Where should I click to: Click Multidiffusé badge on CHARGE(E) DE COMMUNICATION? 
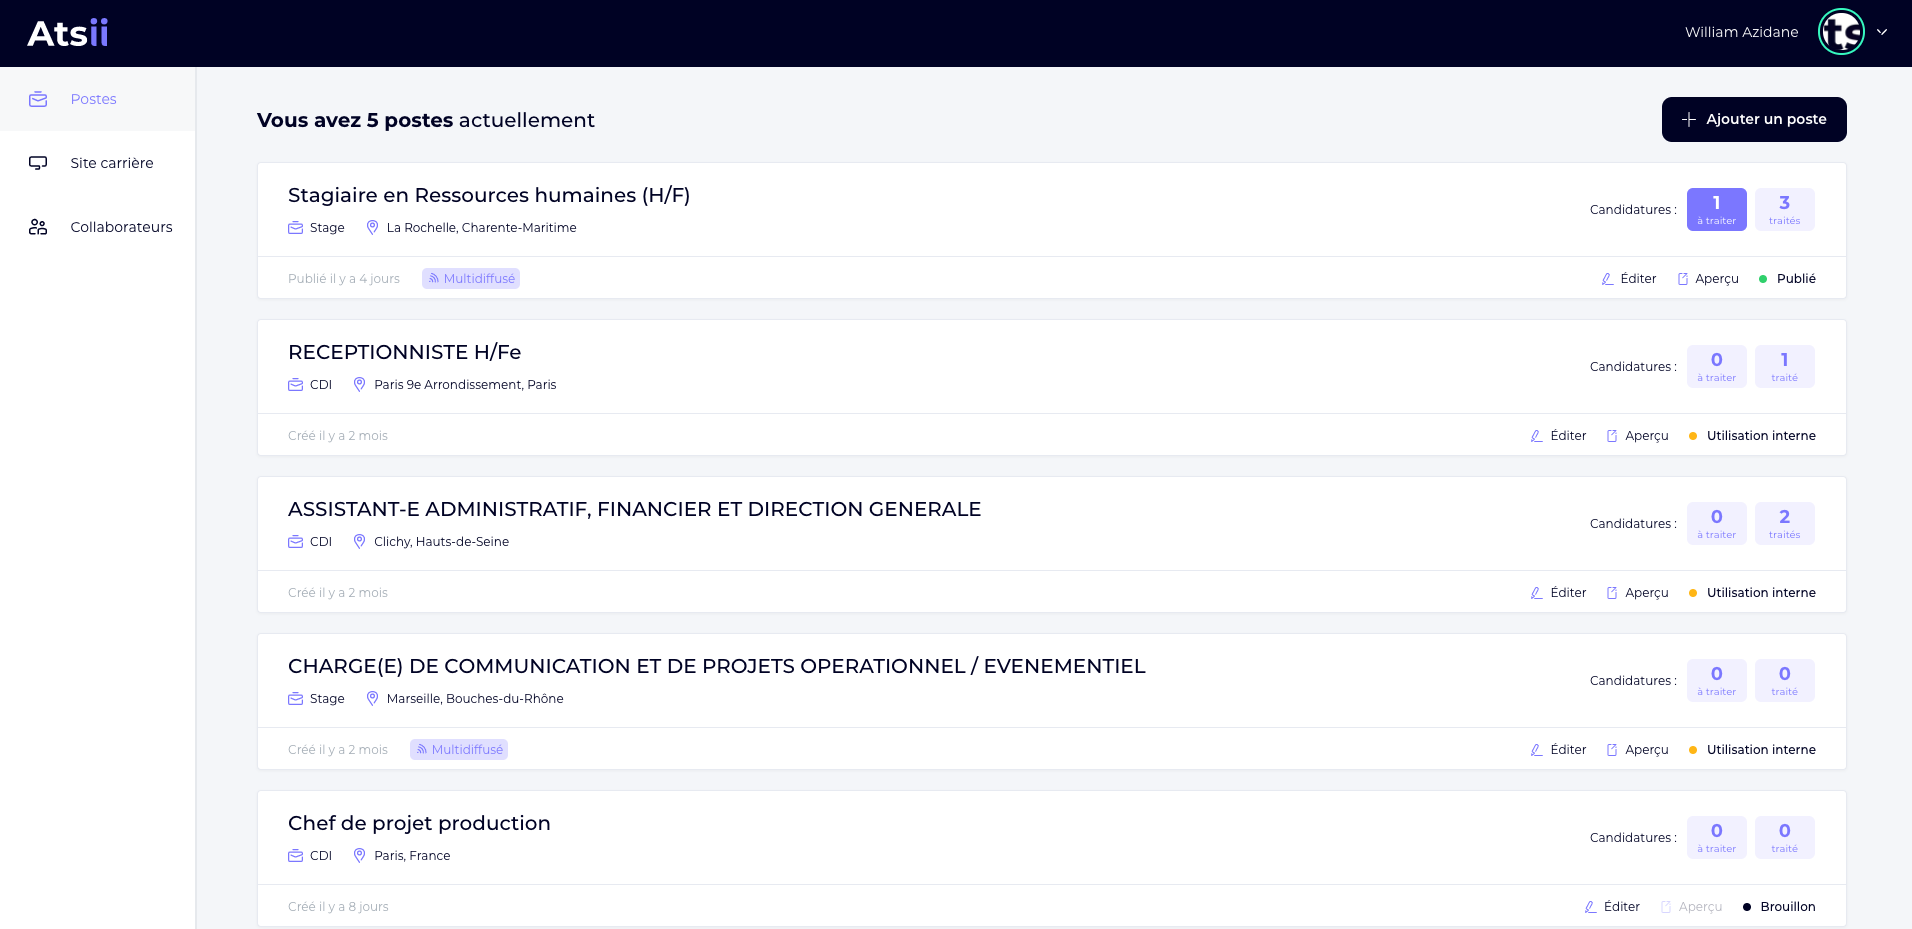[x=459, y=750]
